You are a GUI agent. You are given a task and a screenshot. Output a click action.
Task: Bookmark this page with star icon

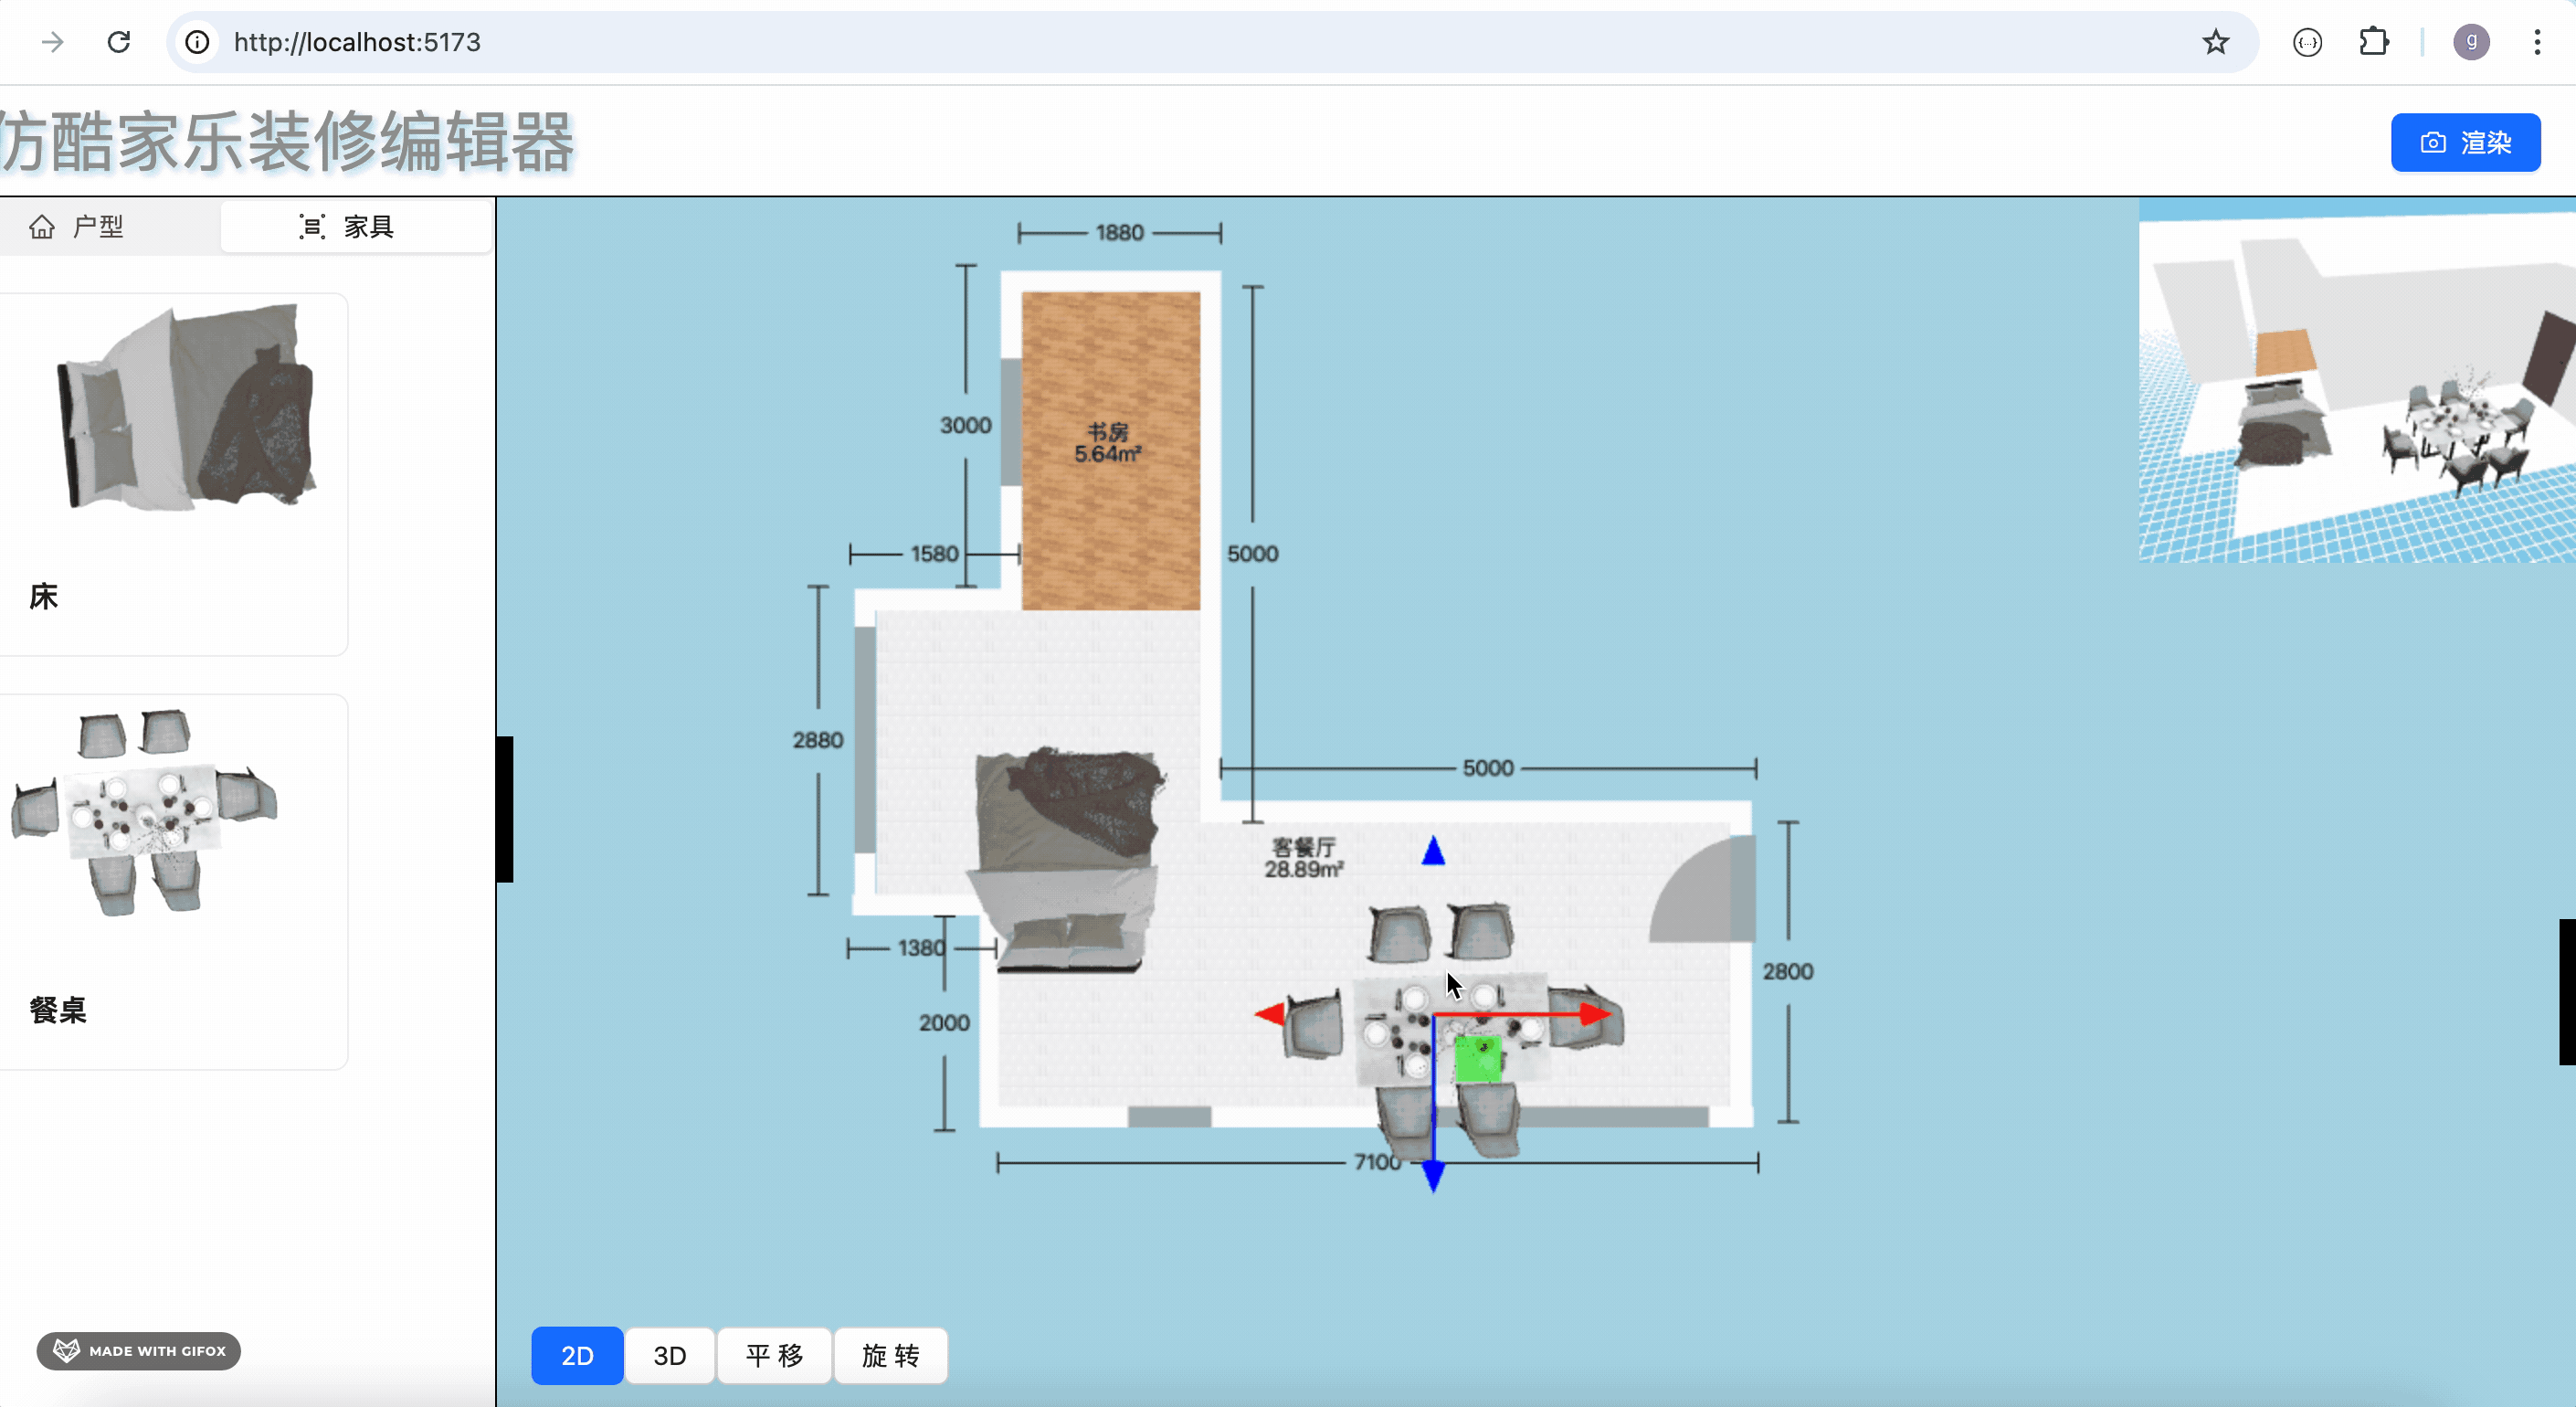click(x=2215, y=42)
